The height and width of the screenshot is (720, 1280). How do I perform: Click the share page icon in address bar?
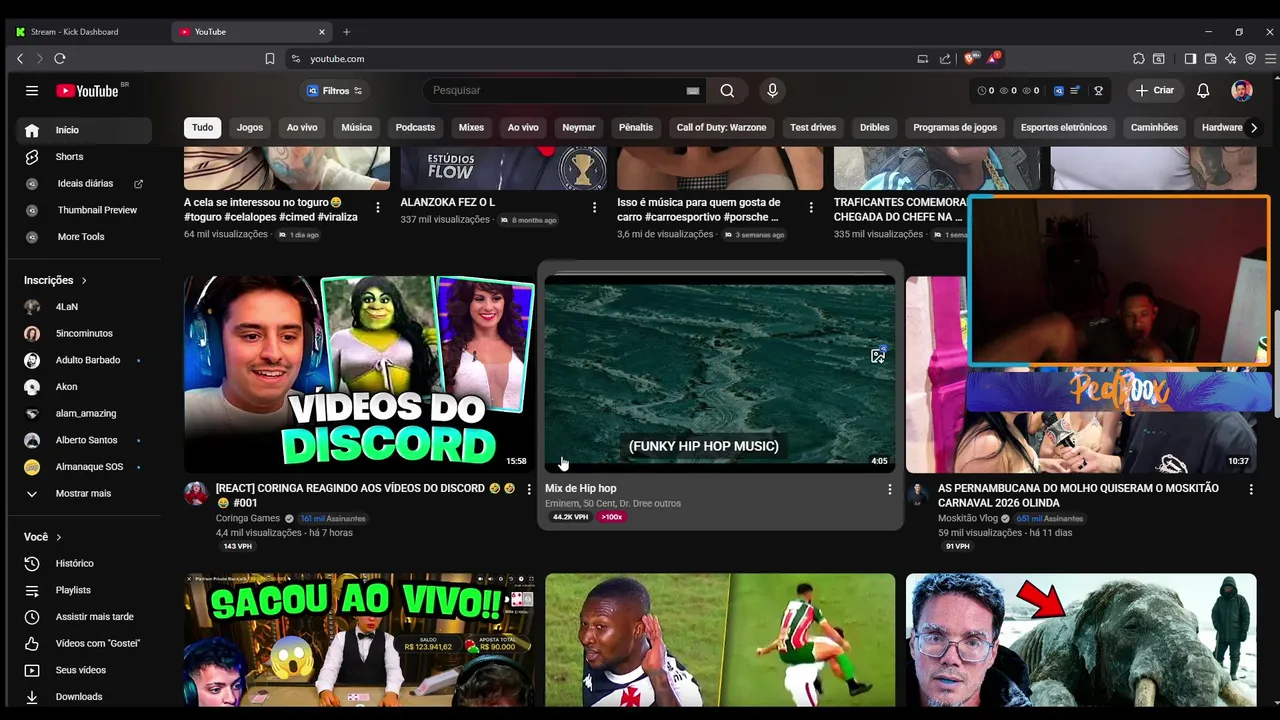945,59
